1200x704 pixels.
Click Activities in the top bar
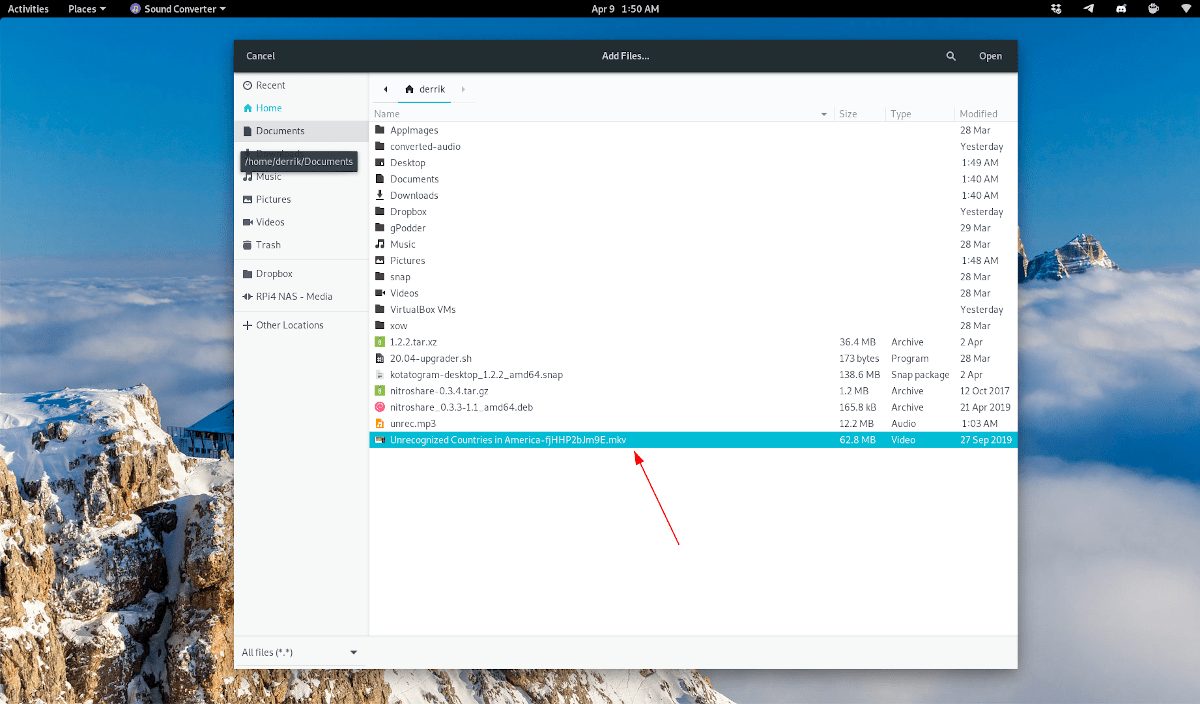[27, 8]
